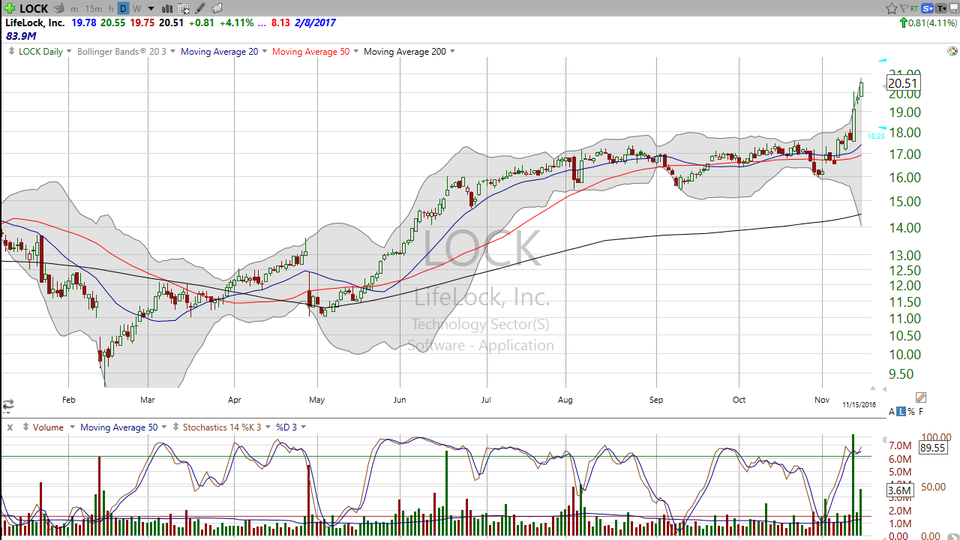960x540 pixels.
Task: Click the volume Moving Average 50 label
Action: pos(119,427)
